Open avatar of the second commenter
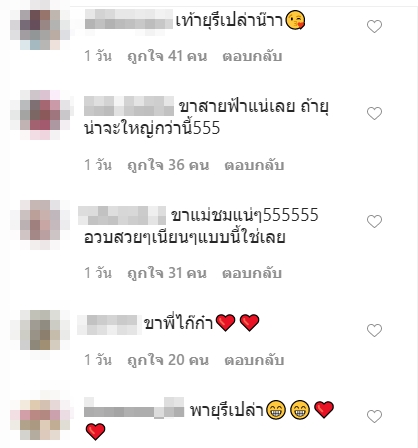The width and height of the screenshot is (418, 448). click(x=40, y=115)
